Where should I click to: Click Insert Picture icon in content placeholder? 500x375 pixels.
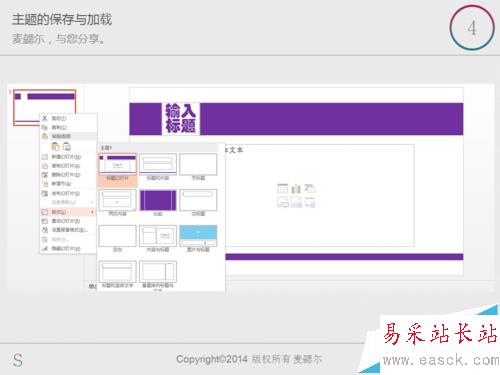[283, 202]
